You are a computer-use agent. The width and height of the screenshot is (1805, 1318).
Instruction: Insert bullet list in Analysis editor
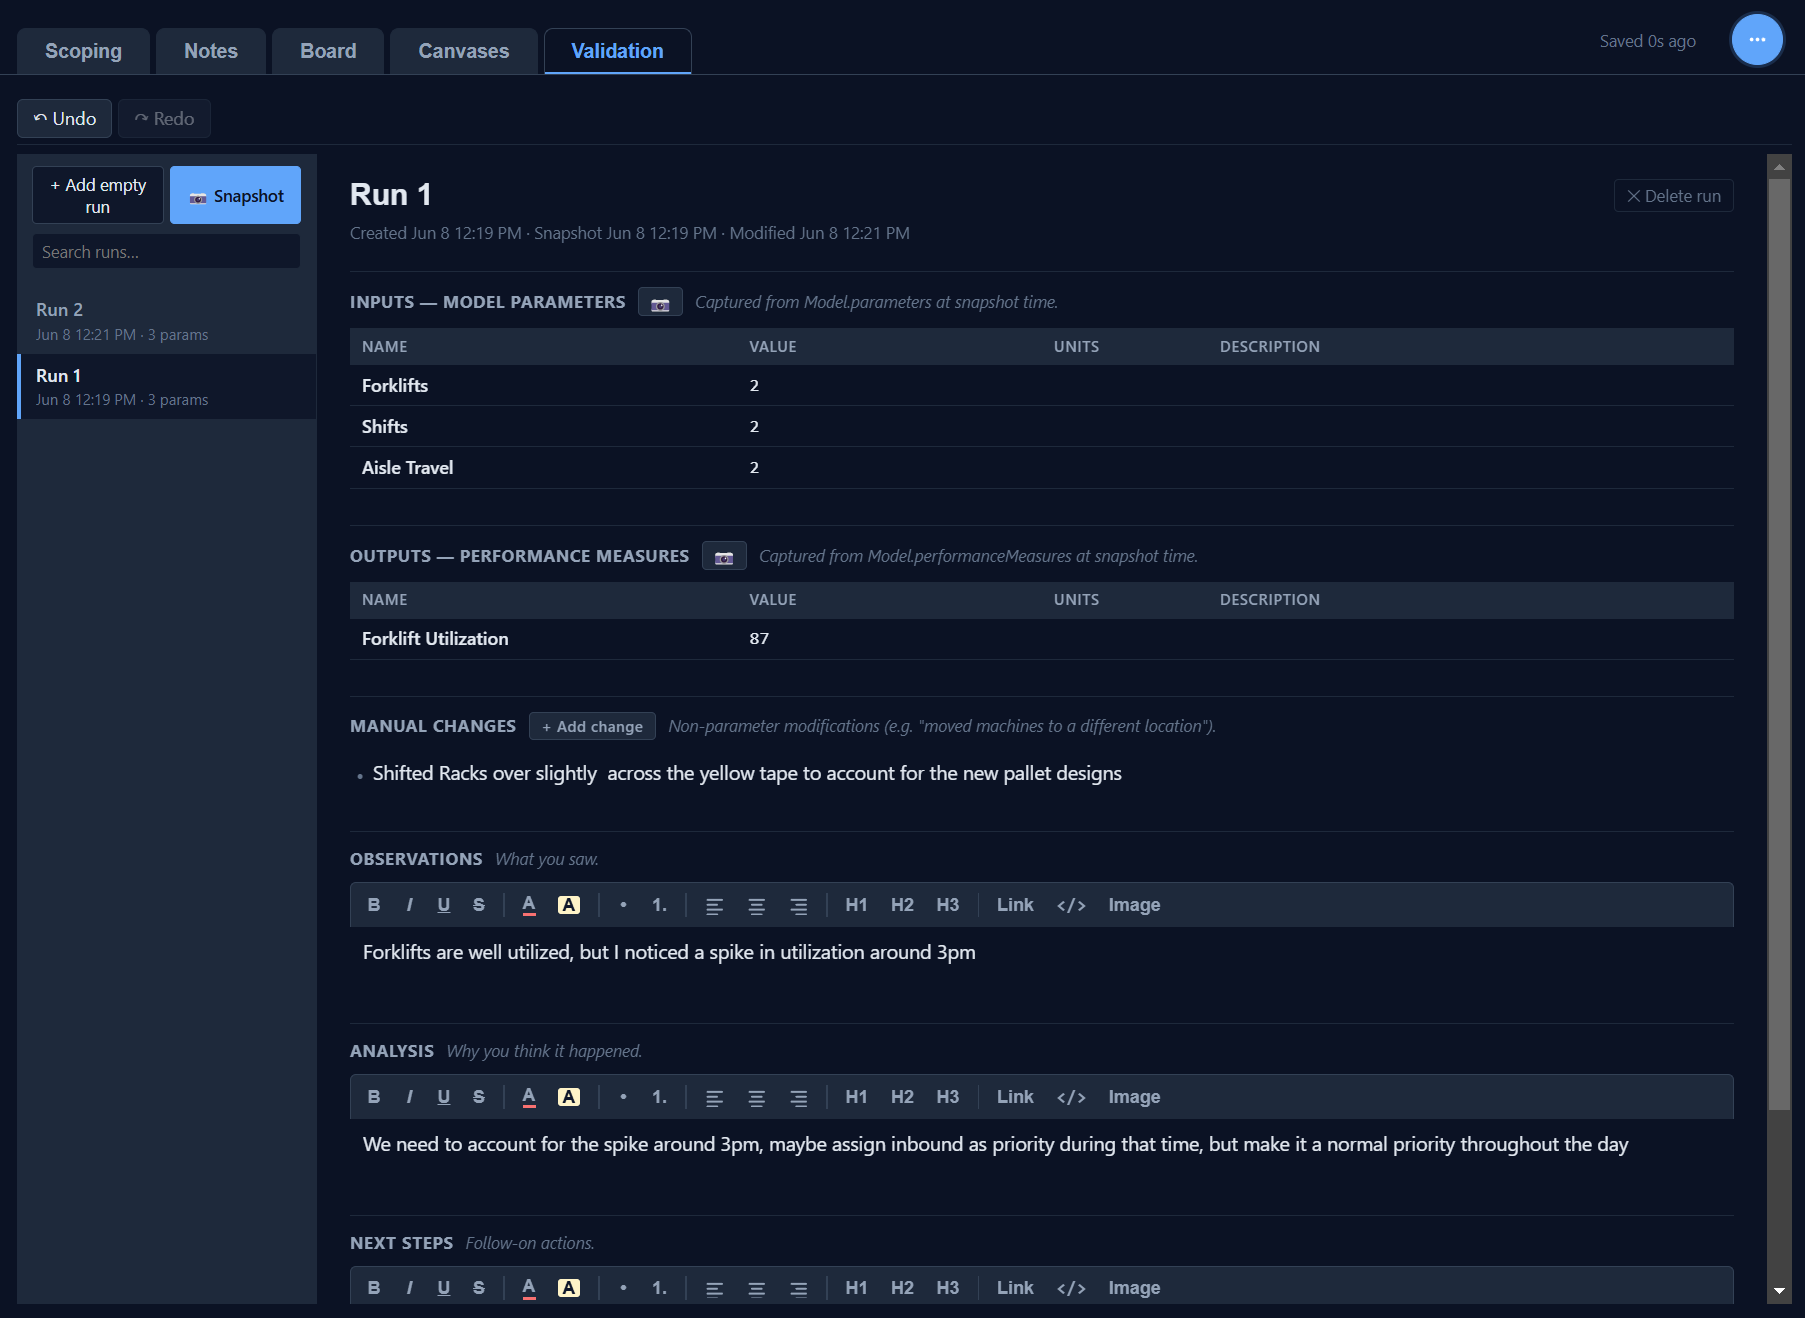pos(623,1097)
